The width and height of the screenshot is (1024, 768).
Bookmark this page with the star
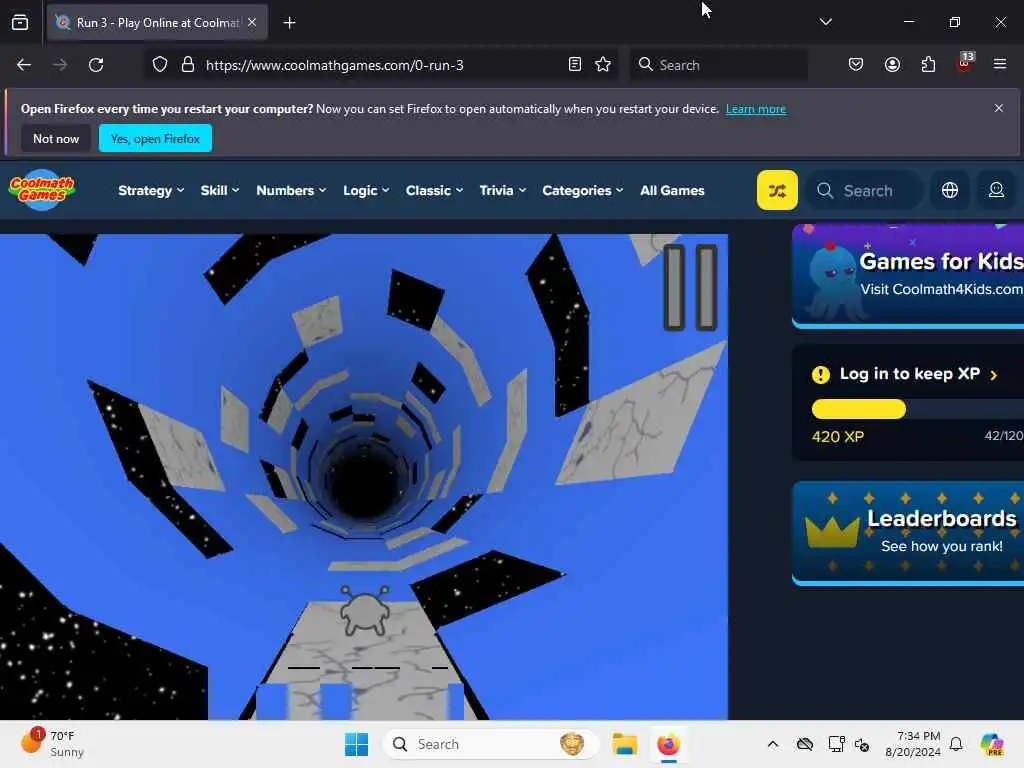pyautogui.click(x=603, y=65)
